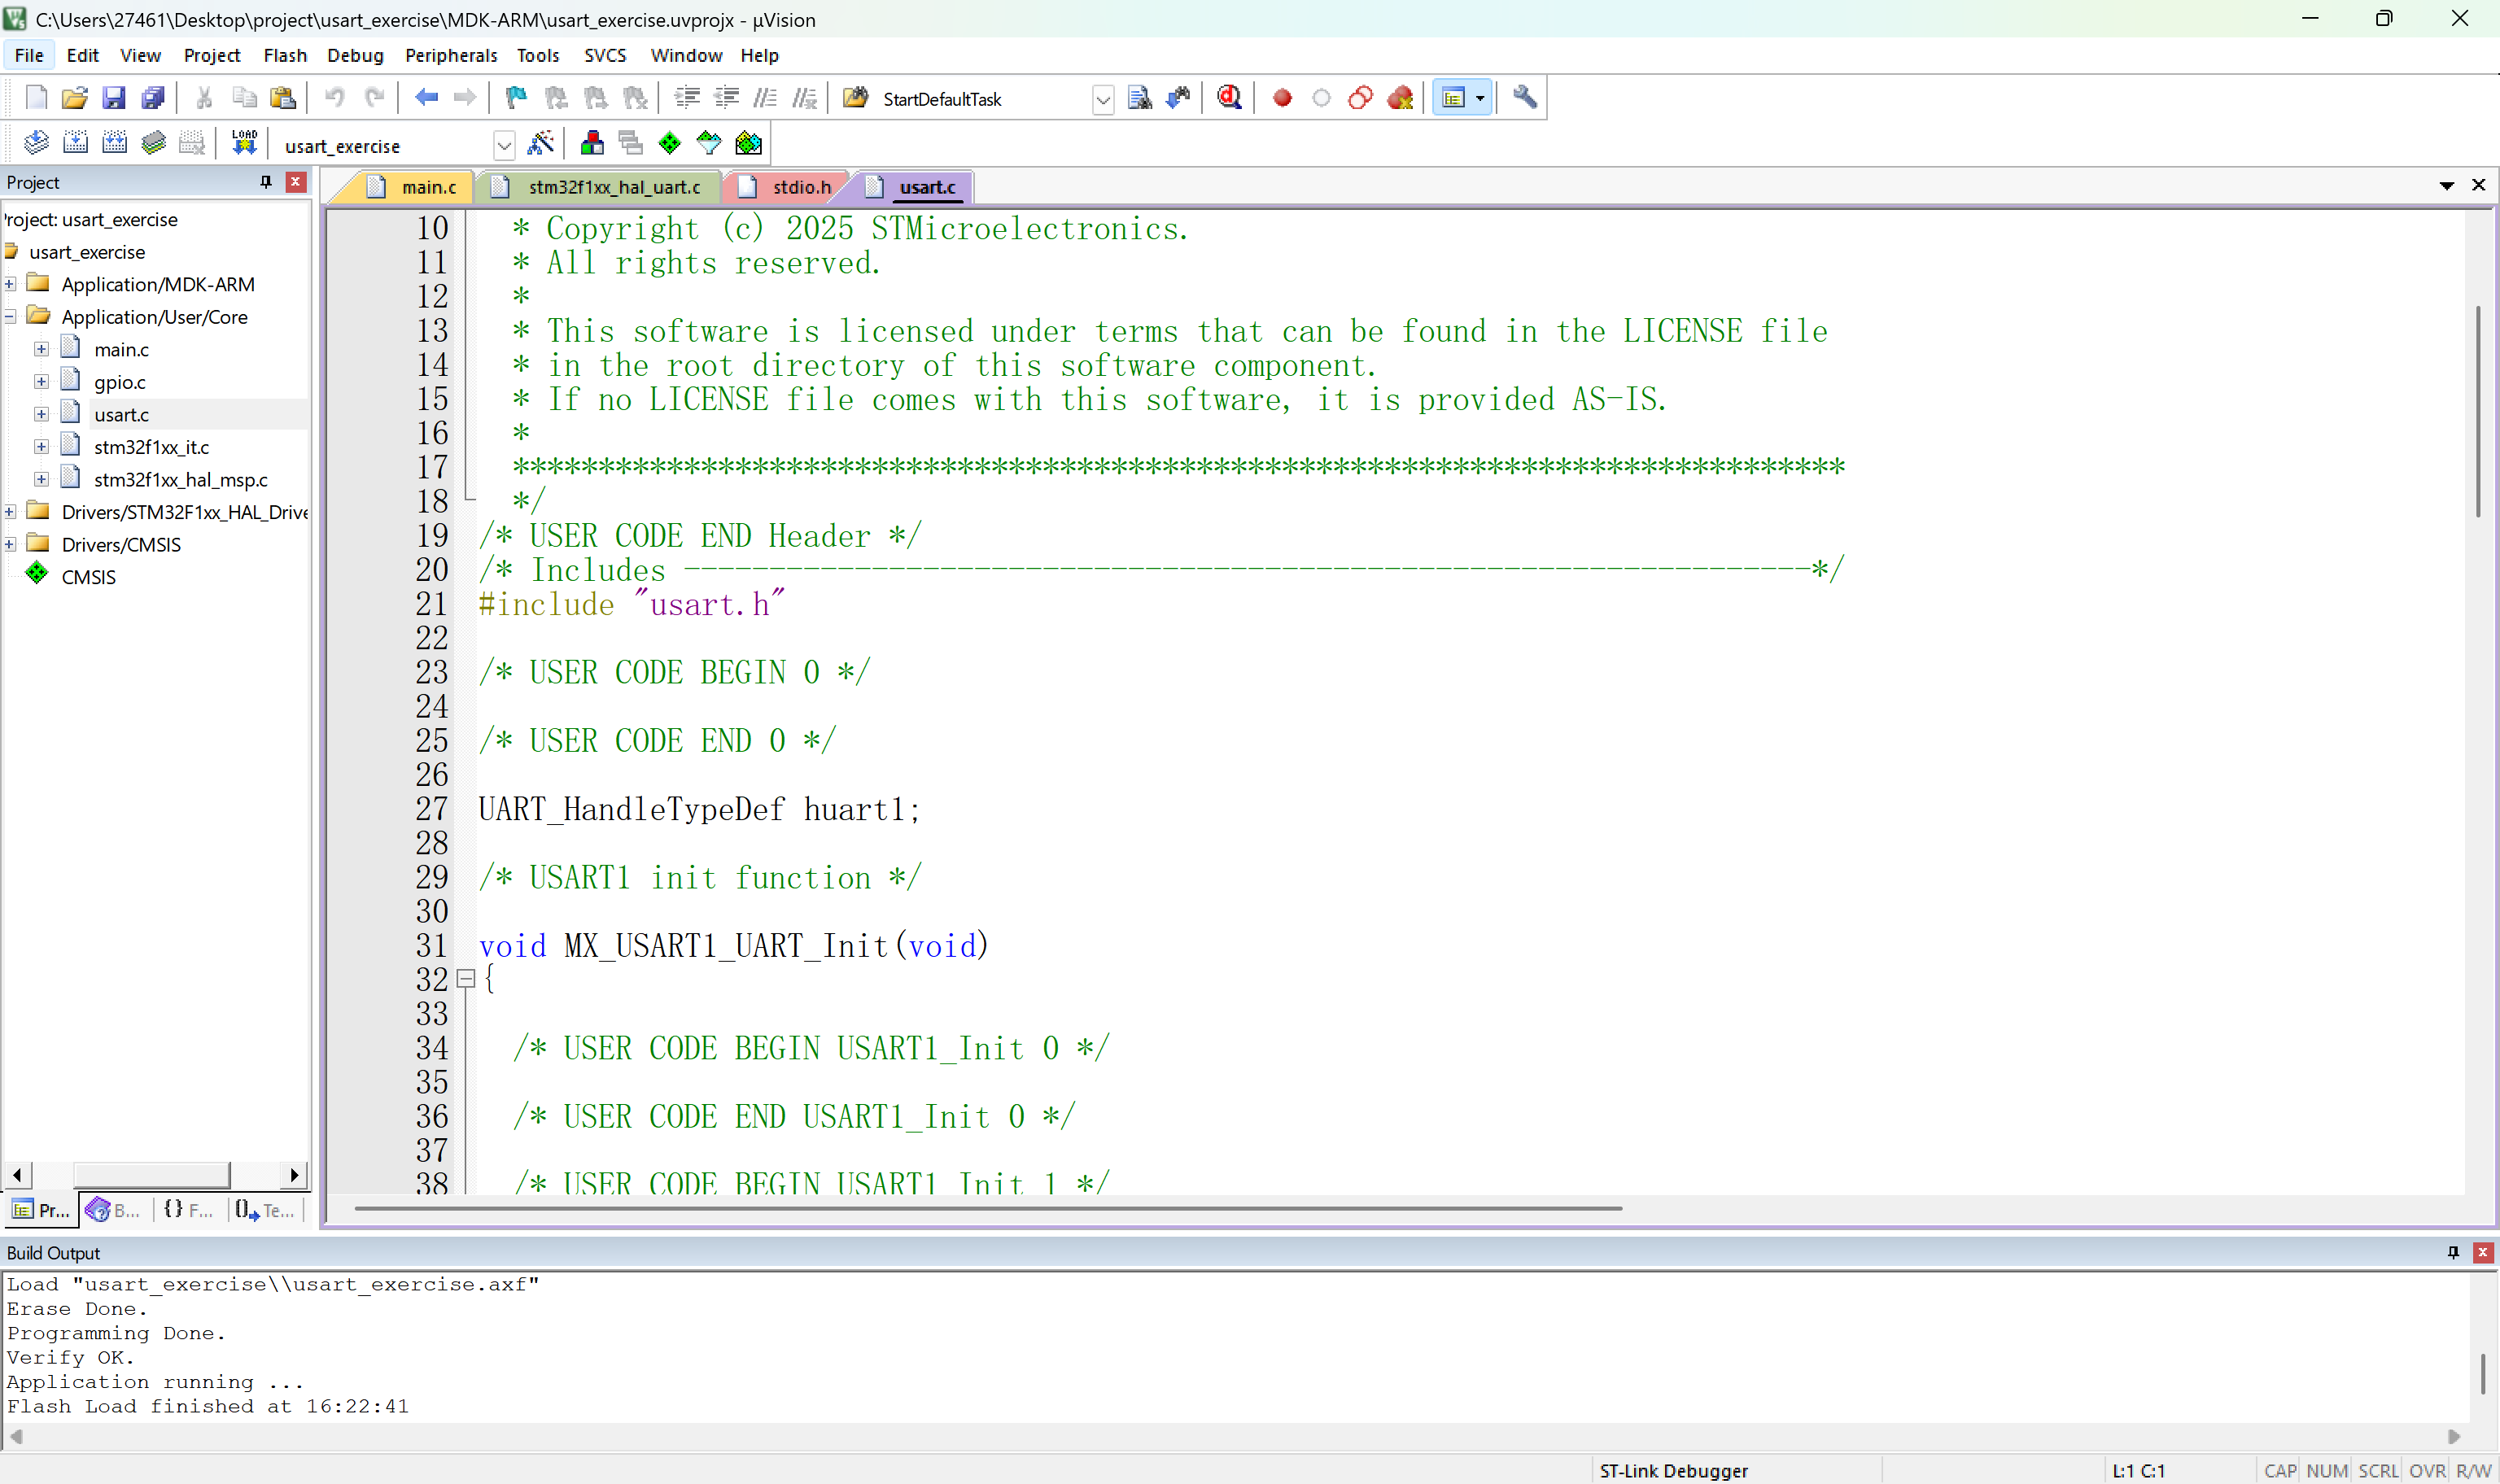
Task: Click the Download to flash LOAD icon
Action: [243, 143]
